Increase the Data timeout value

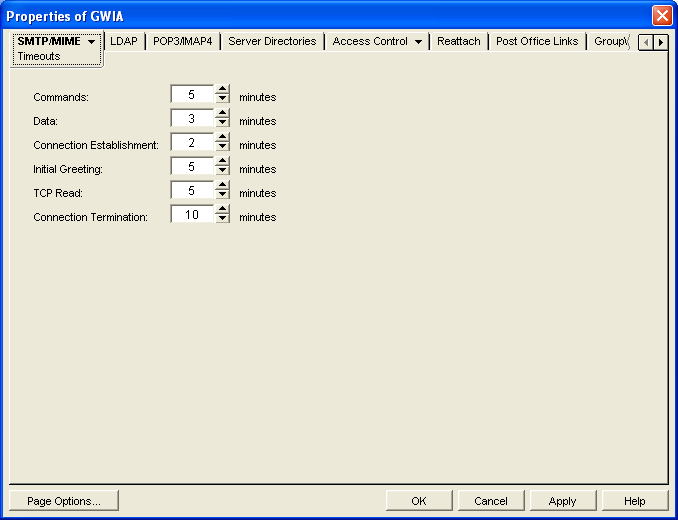pyautogui.click(x=222, y=113)
